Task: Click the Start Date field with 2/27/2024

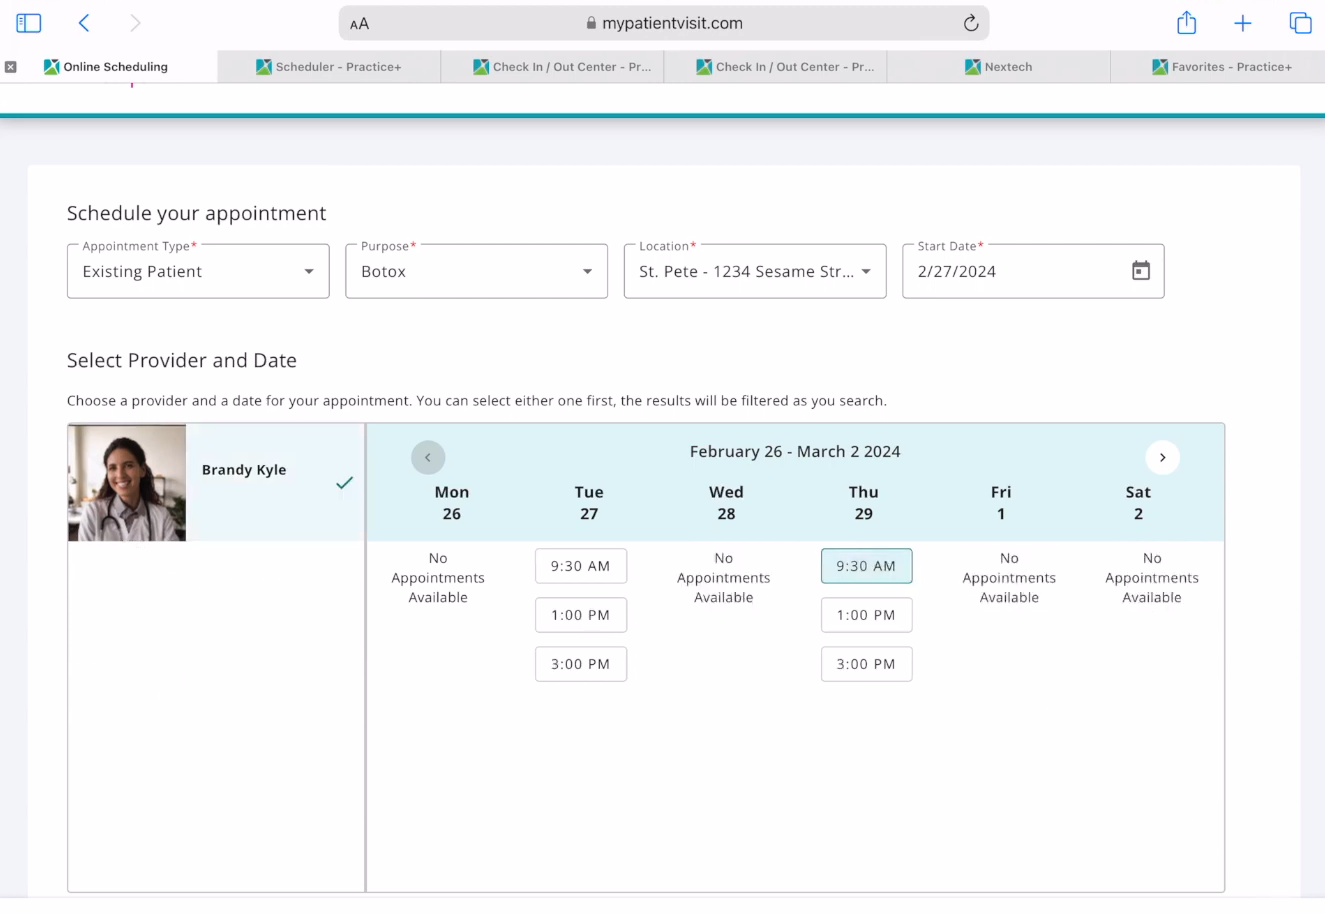Action: (1010, 271)
